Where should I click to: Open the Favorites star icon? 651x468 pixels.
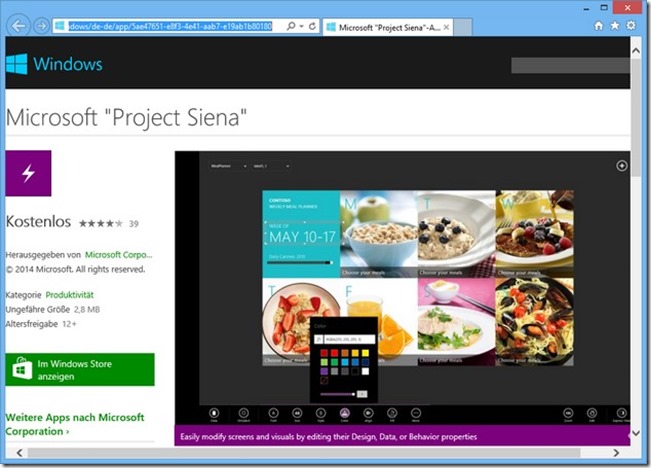click(615, 25)
